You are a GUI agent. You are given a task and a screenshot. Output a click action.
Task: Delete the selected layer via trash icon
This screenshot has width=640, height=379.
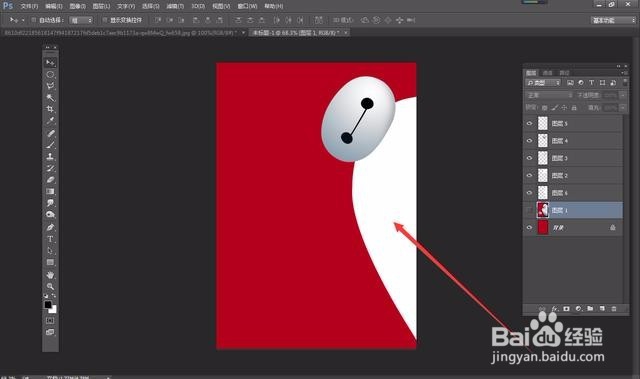point(613,309)
